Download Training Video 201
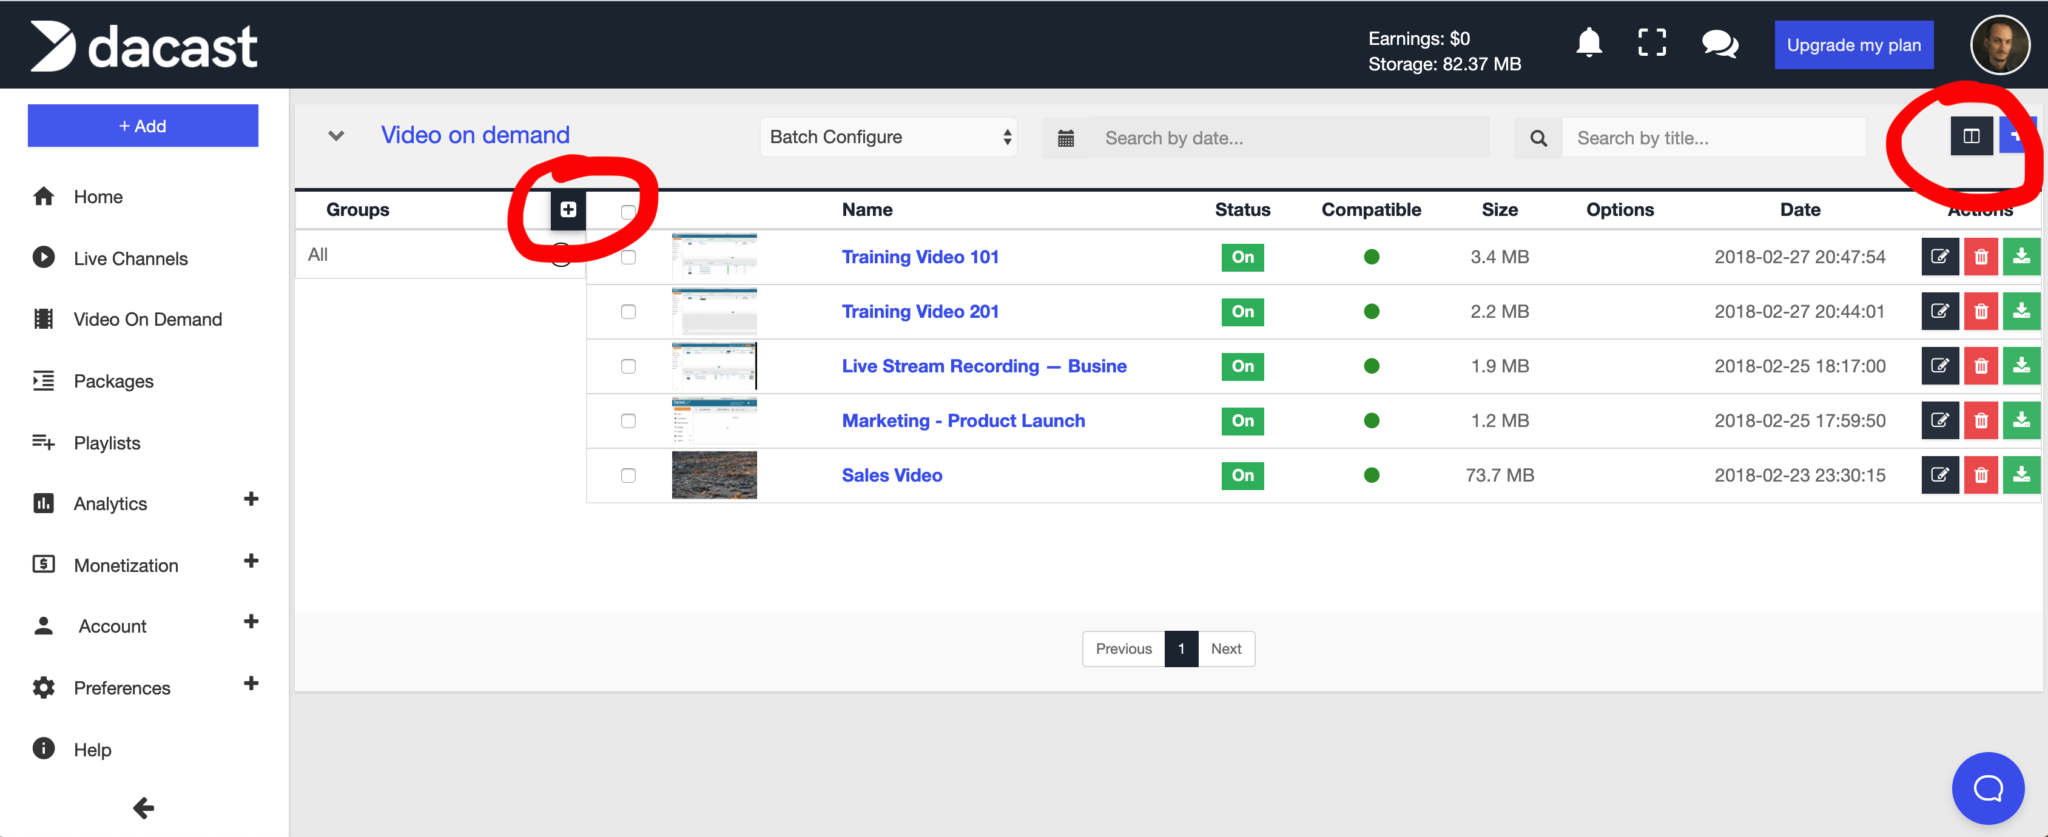 point(2021,311)
